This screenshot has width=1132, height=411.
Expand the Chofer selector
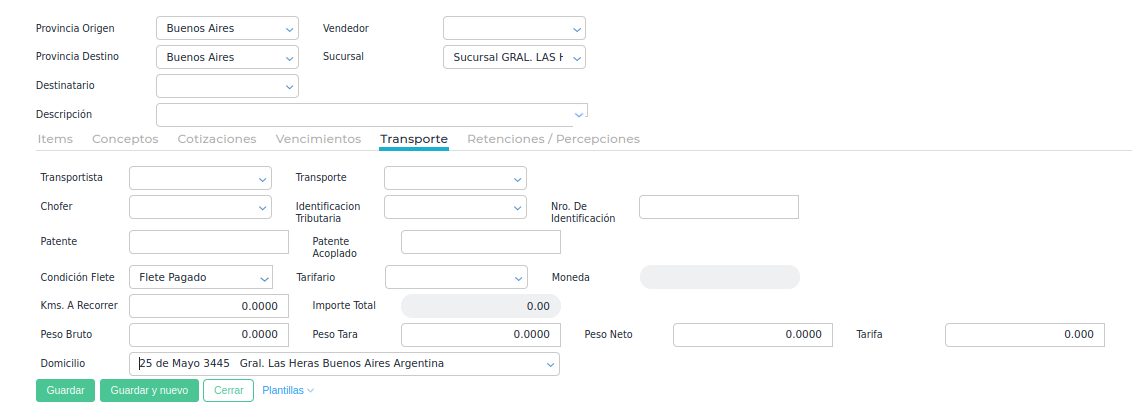pos(200,207)
